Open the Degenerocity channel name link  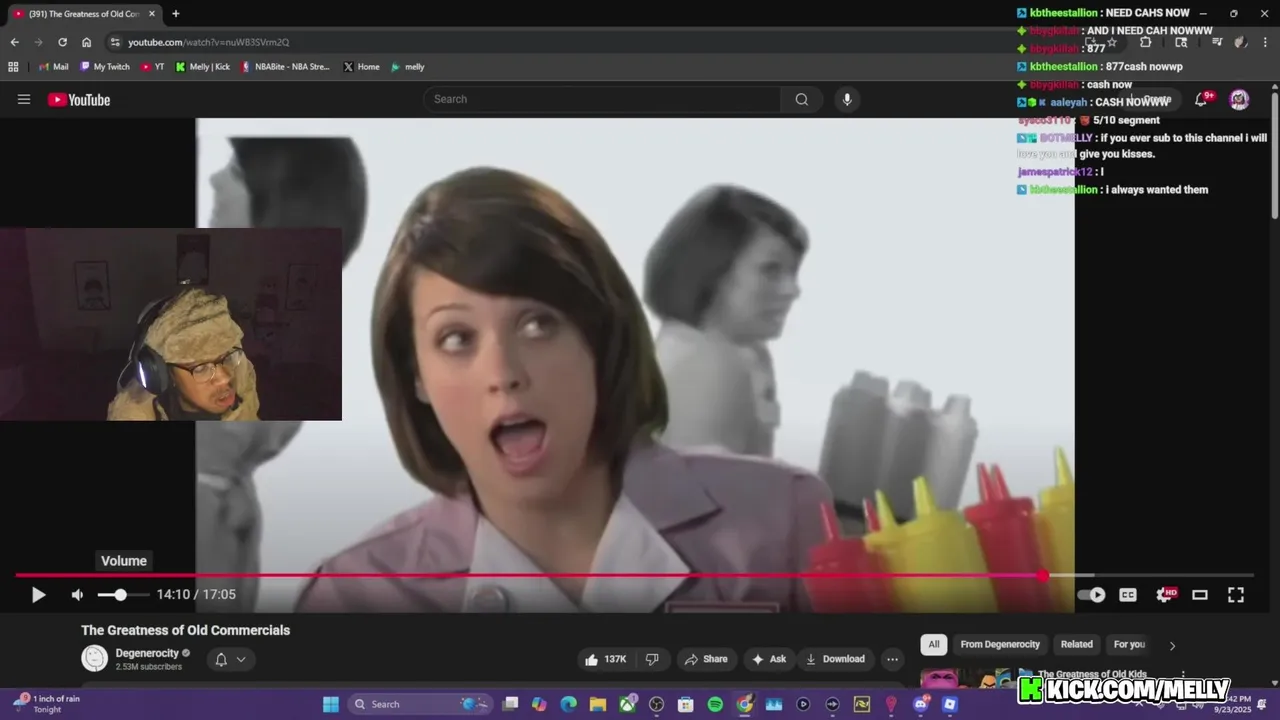(147, 653)
